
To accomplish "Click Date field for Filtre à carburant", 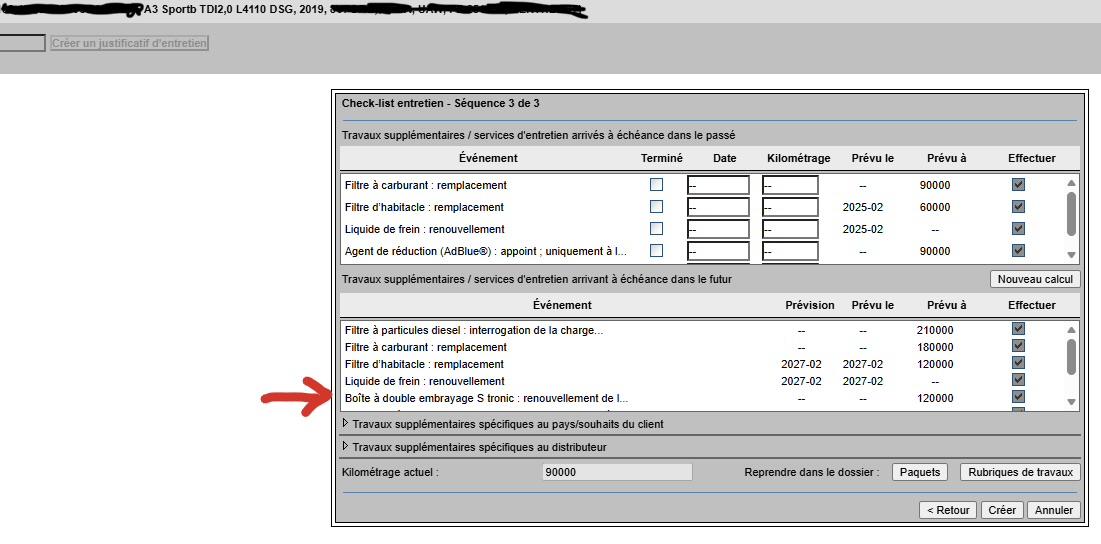I will click(x=718, y=185).
